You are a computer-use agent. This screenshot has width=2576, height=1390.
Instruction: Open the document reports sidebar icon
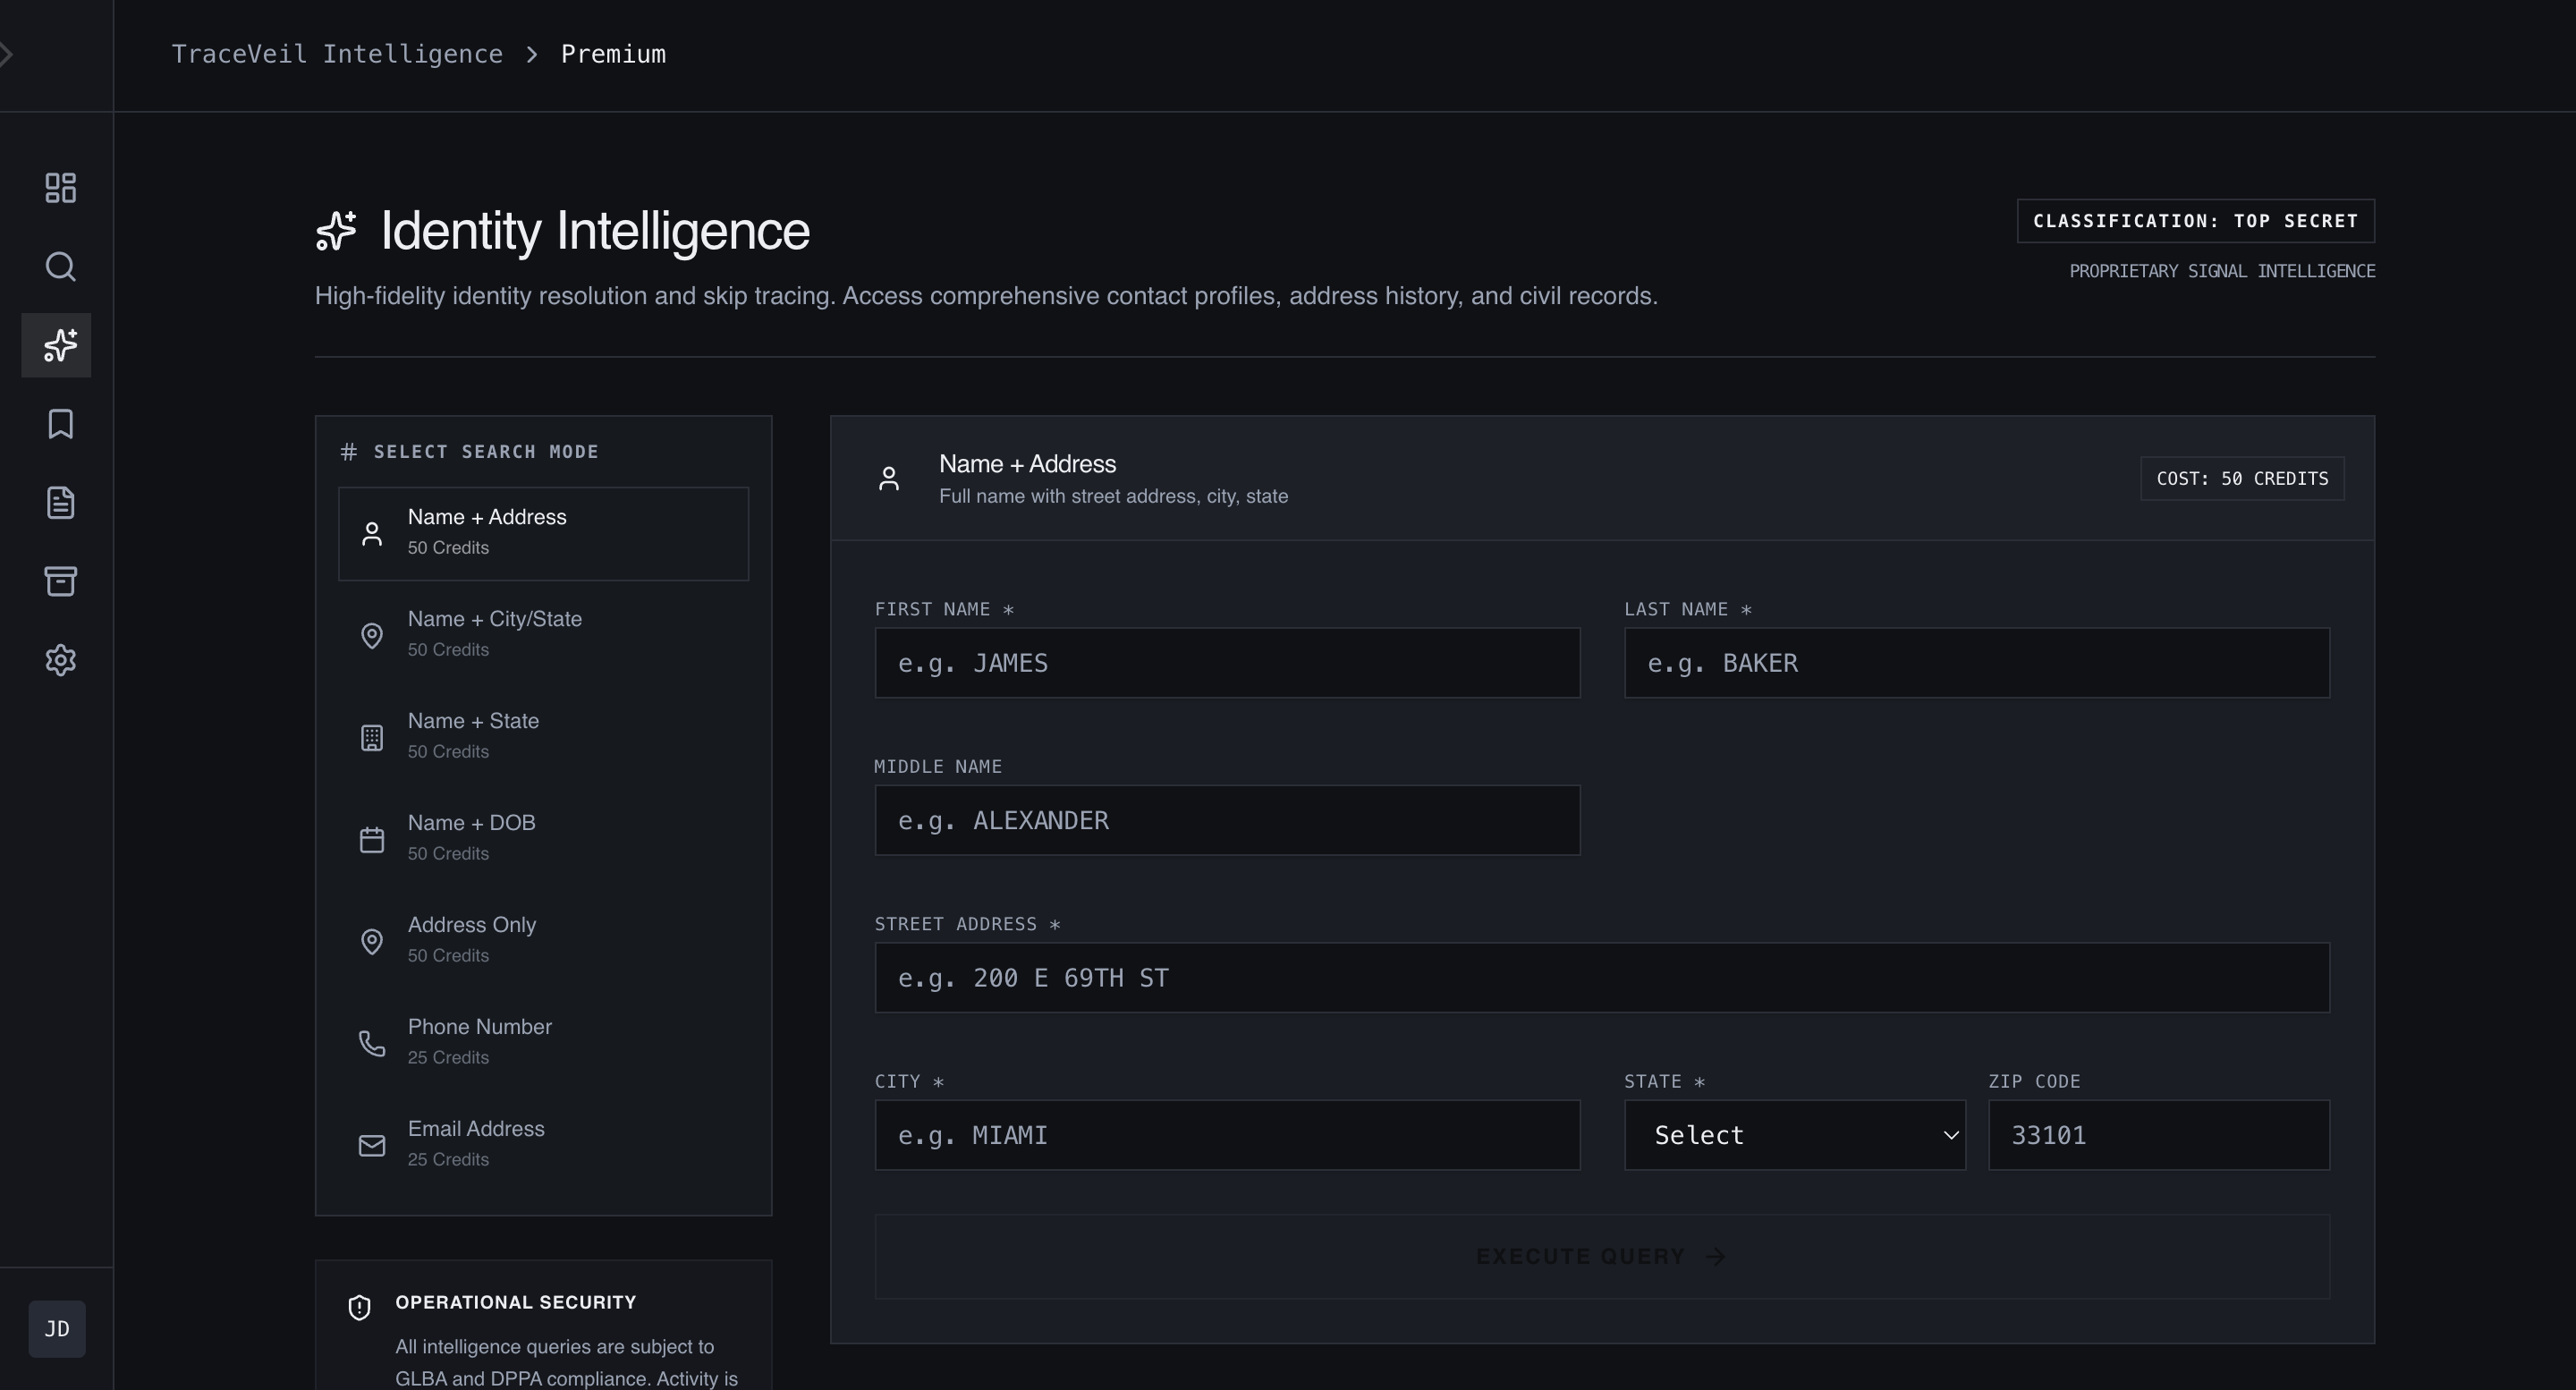[60, 502]
